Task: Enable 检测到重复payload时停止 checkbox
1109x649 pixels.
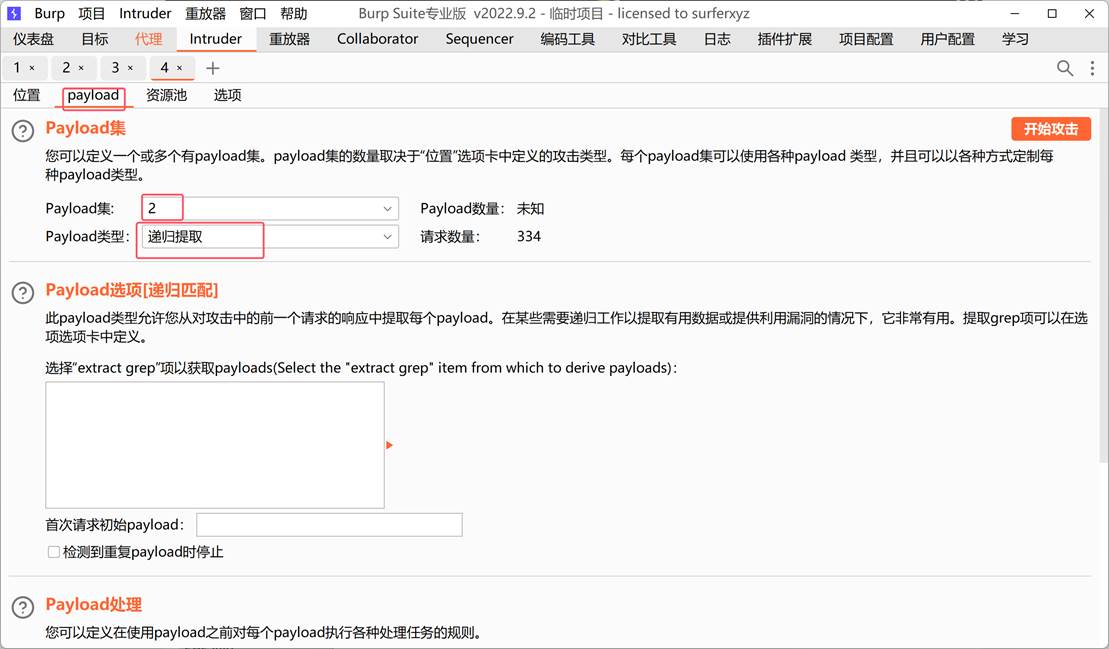Action: point(53,552)
